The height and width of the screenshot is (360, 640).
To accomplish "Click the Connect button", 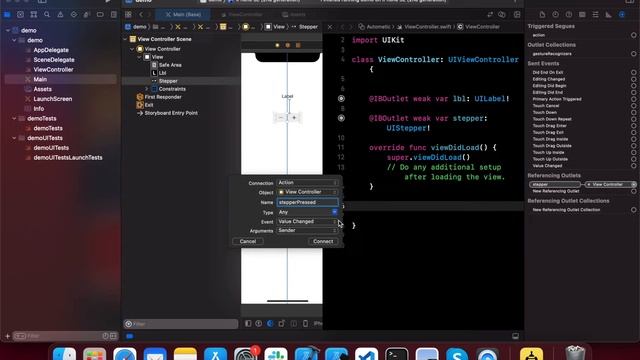I will click(x=323, y=241).
